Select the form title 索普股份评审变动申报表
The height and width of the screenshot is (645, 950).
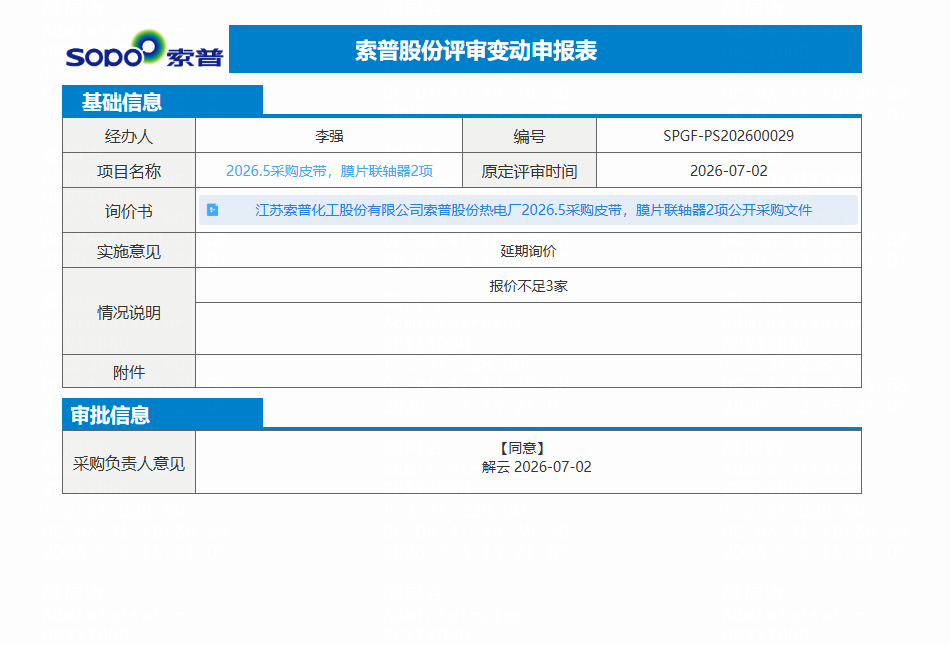(476, 50)
